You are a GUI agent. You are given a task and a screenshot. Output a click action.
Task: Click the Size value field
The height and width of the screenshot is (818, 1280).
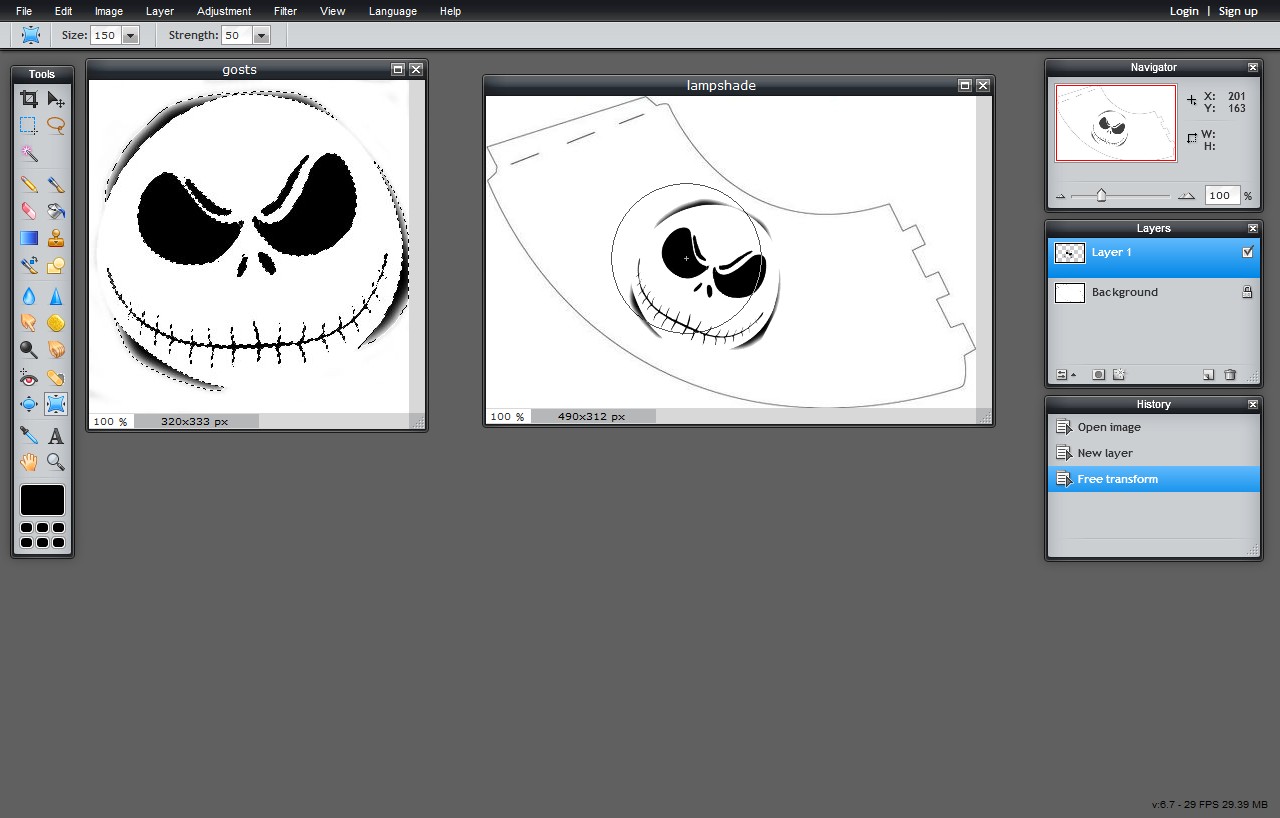(x=105, y=35)
